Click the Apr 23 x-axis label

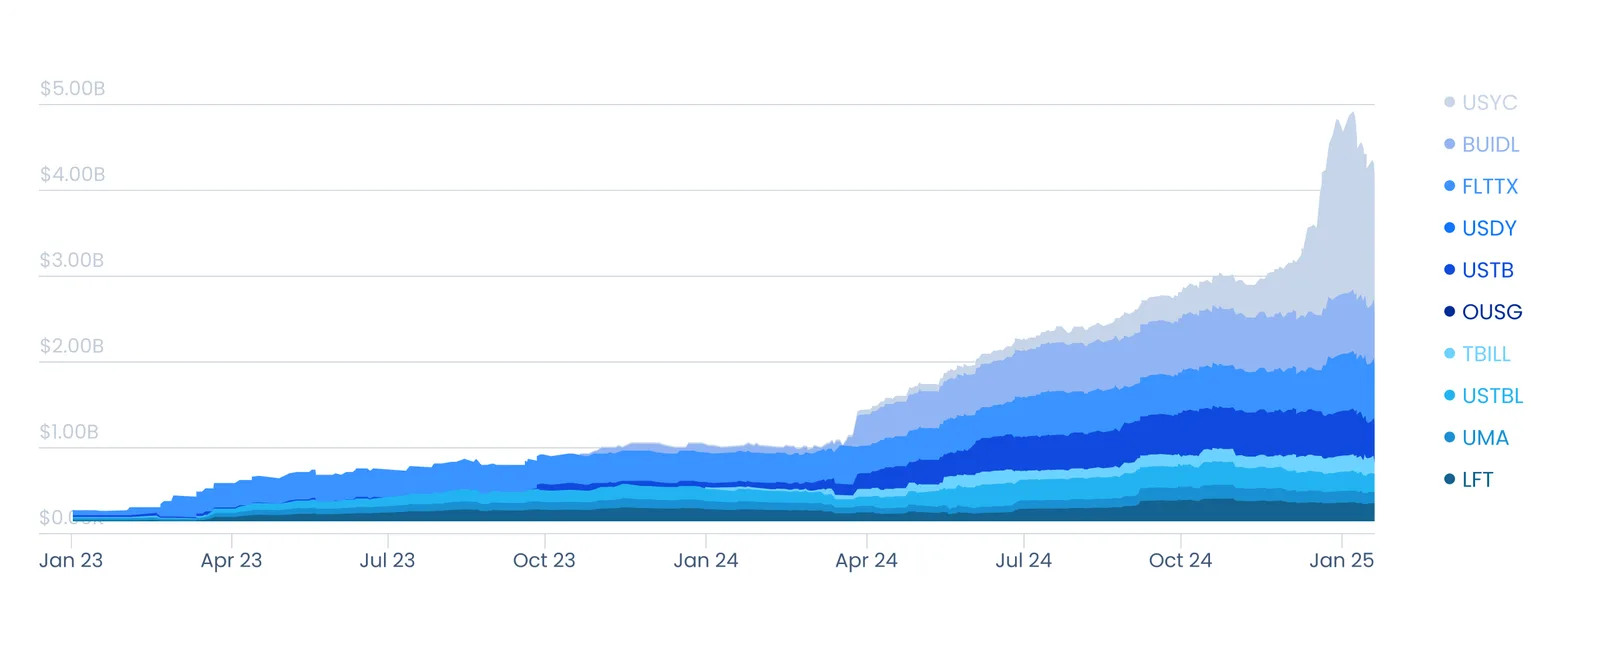click(x=231, y=560)
